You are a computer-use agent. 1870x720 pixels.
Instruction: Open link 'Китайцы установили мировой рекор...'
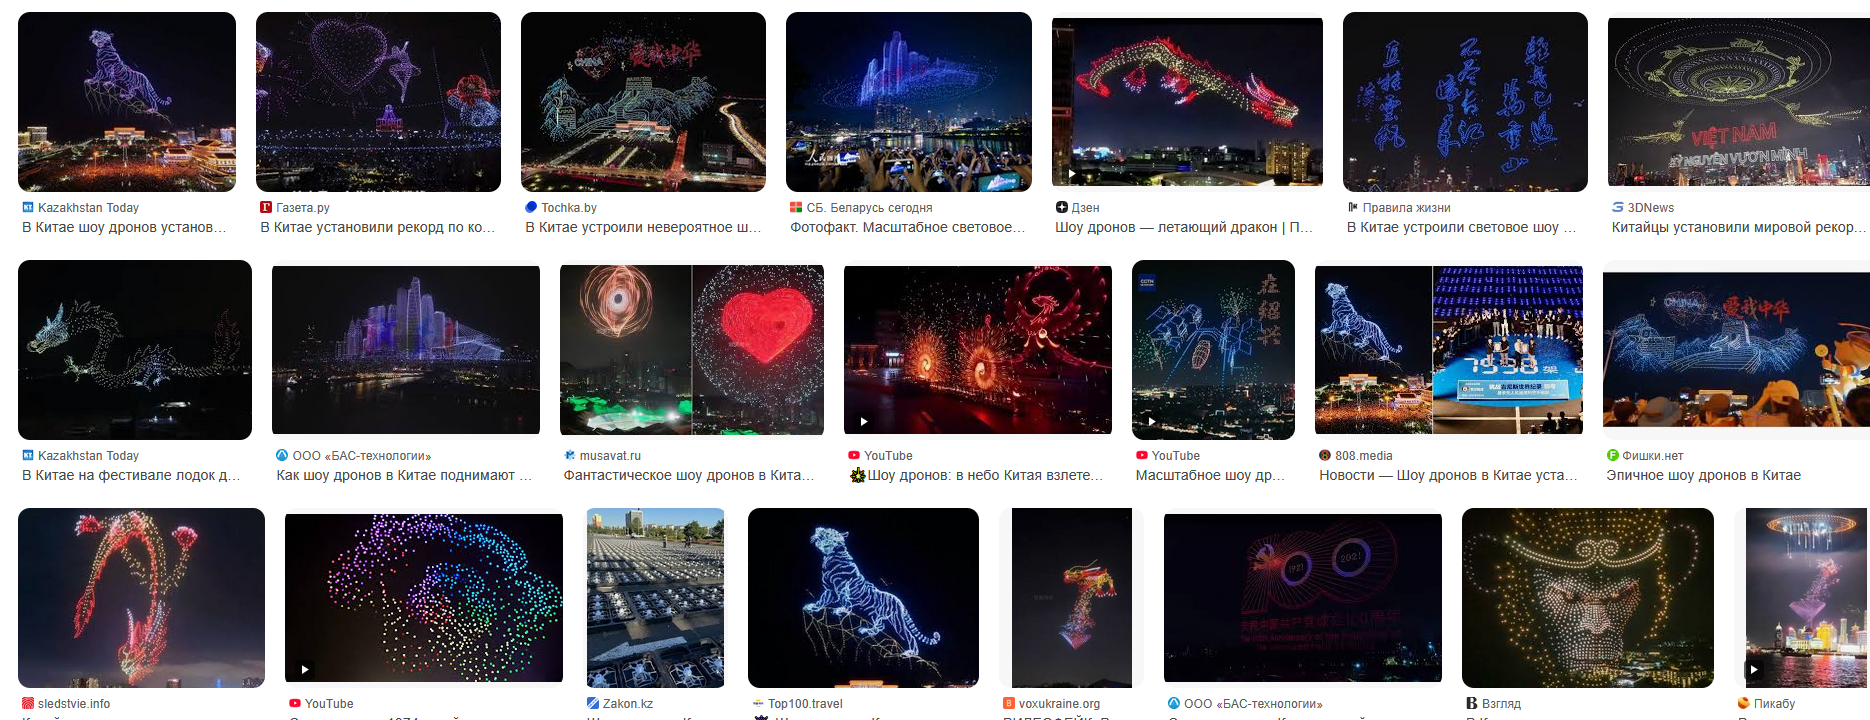pyautogui.click(x=1739, y=228)
